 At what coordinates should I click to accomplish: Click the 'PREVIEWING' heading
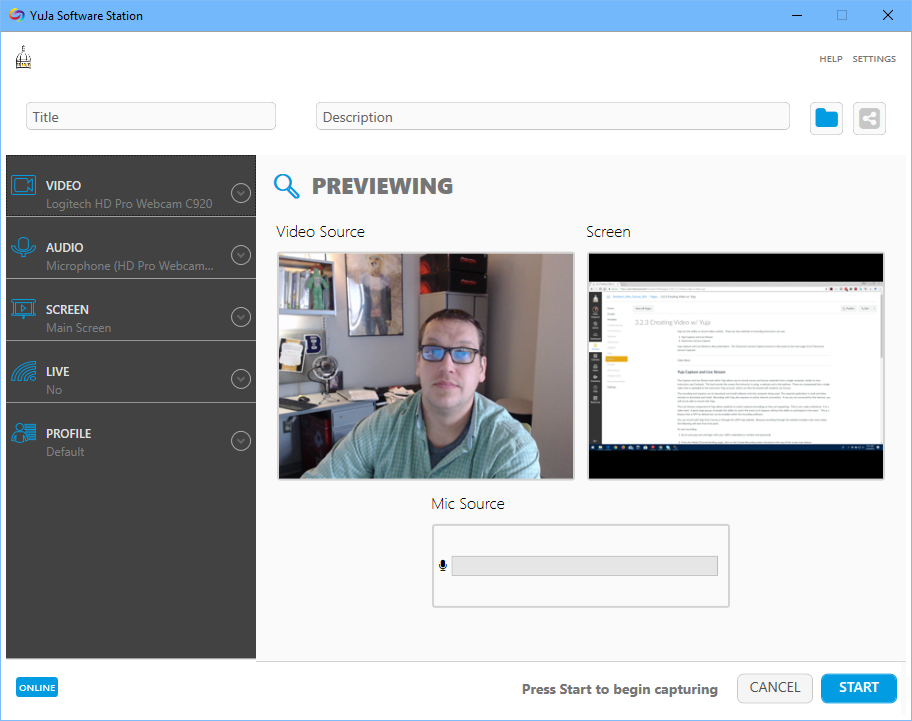(x=382, y=186)
